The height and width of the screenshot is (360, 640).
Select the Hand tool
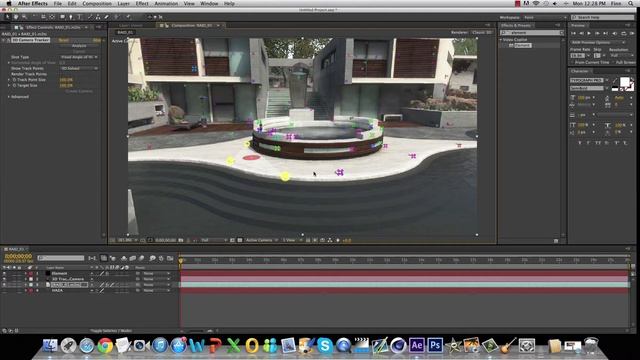[16, 17]
